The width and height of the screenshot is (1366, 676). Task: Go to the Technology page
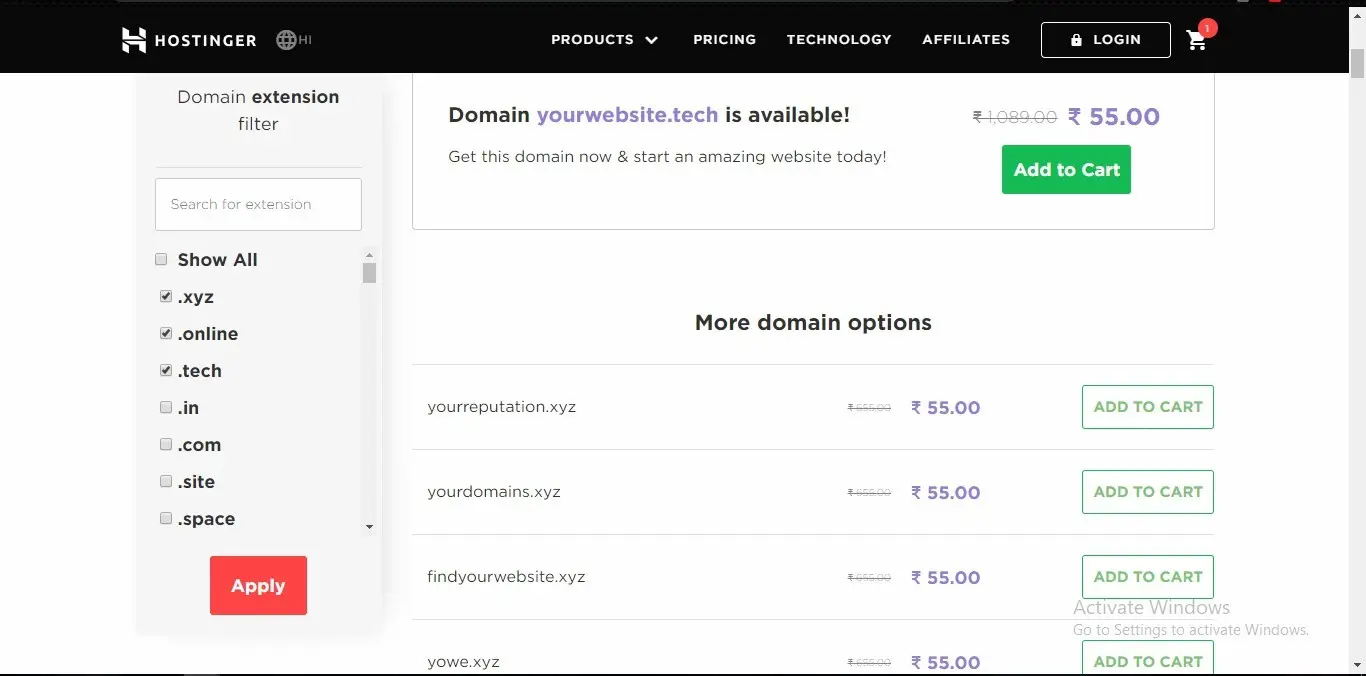839,40
